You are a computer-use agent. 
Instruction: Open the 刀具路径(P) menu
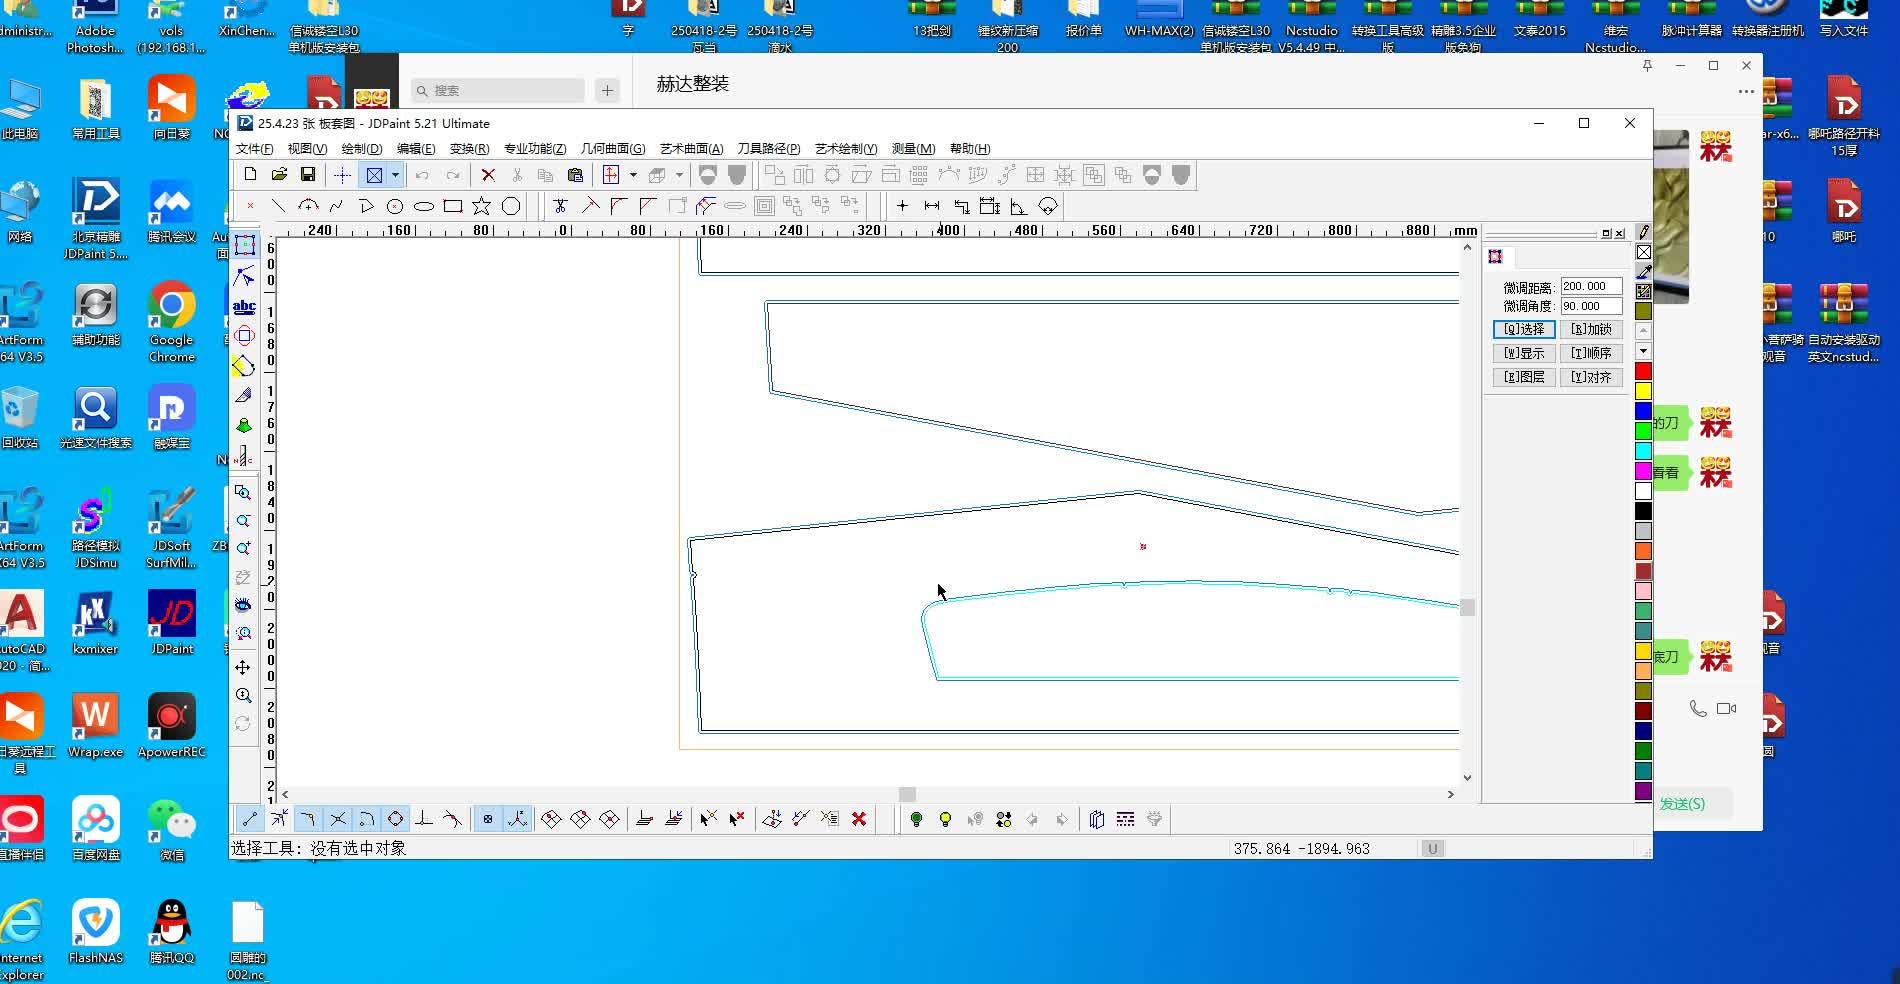[x=768, y=148]
